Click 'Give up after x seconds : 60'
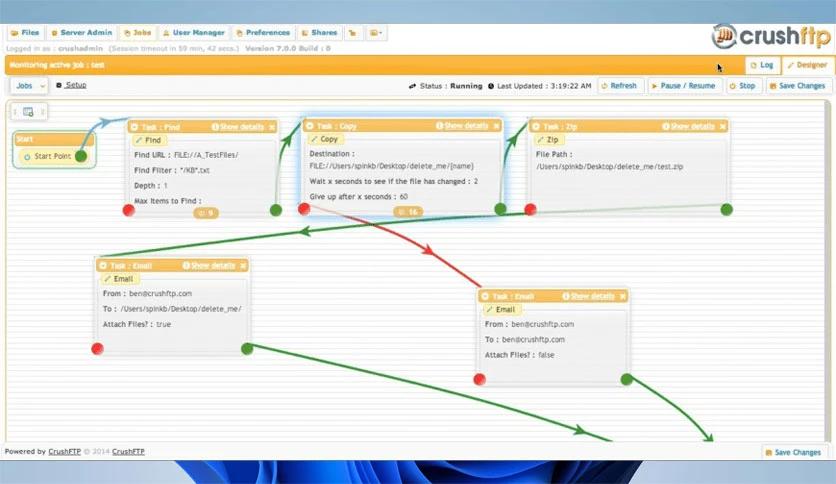This screenshot has height=484, width=836. click(x=358, y=197)
